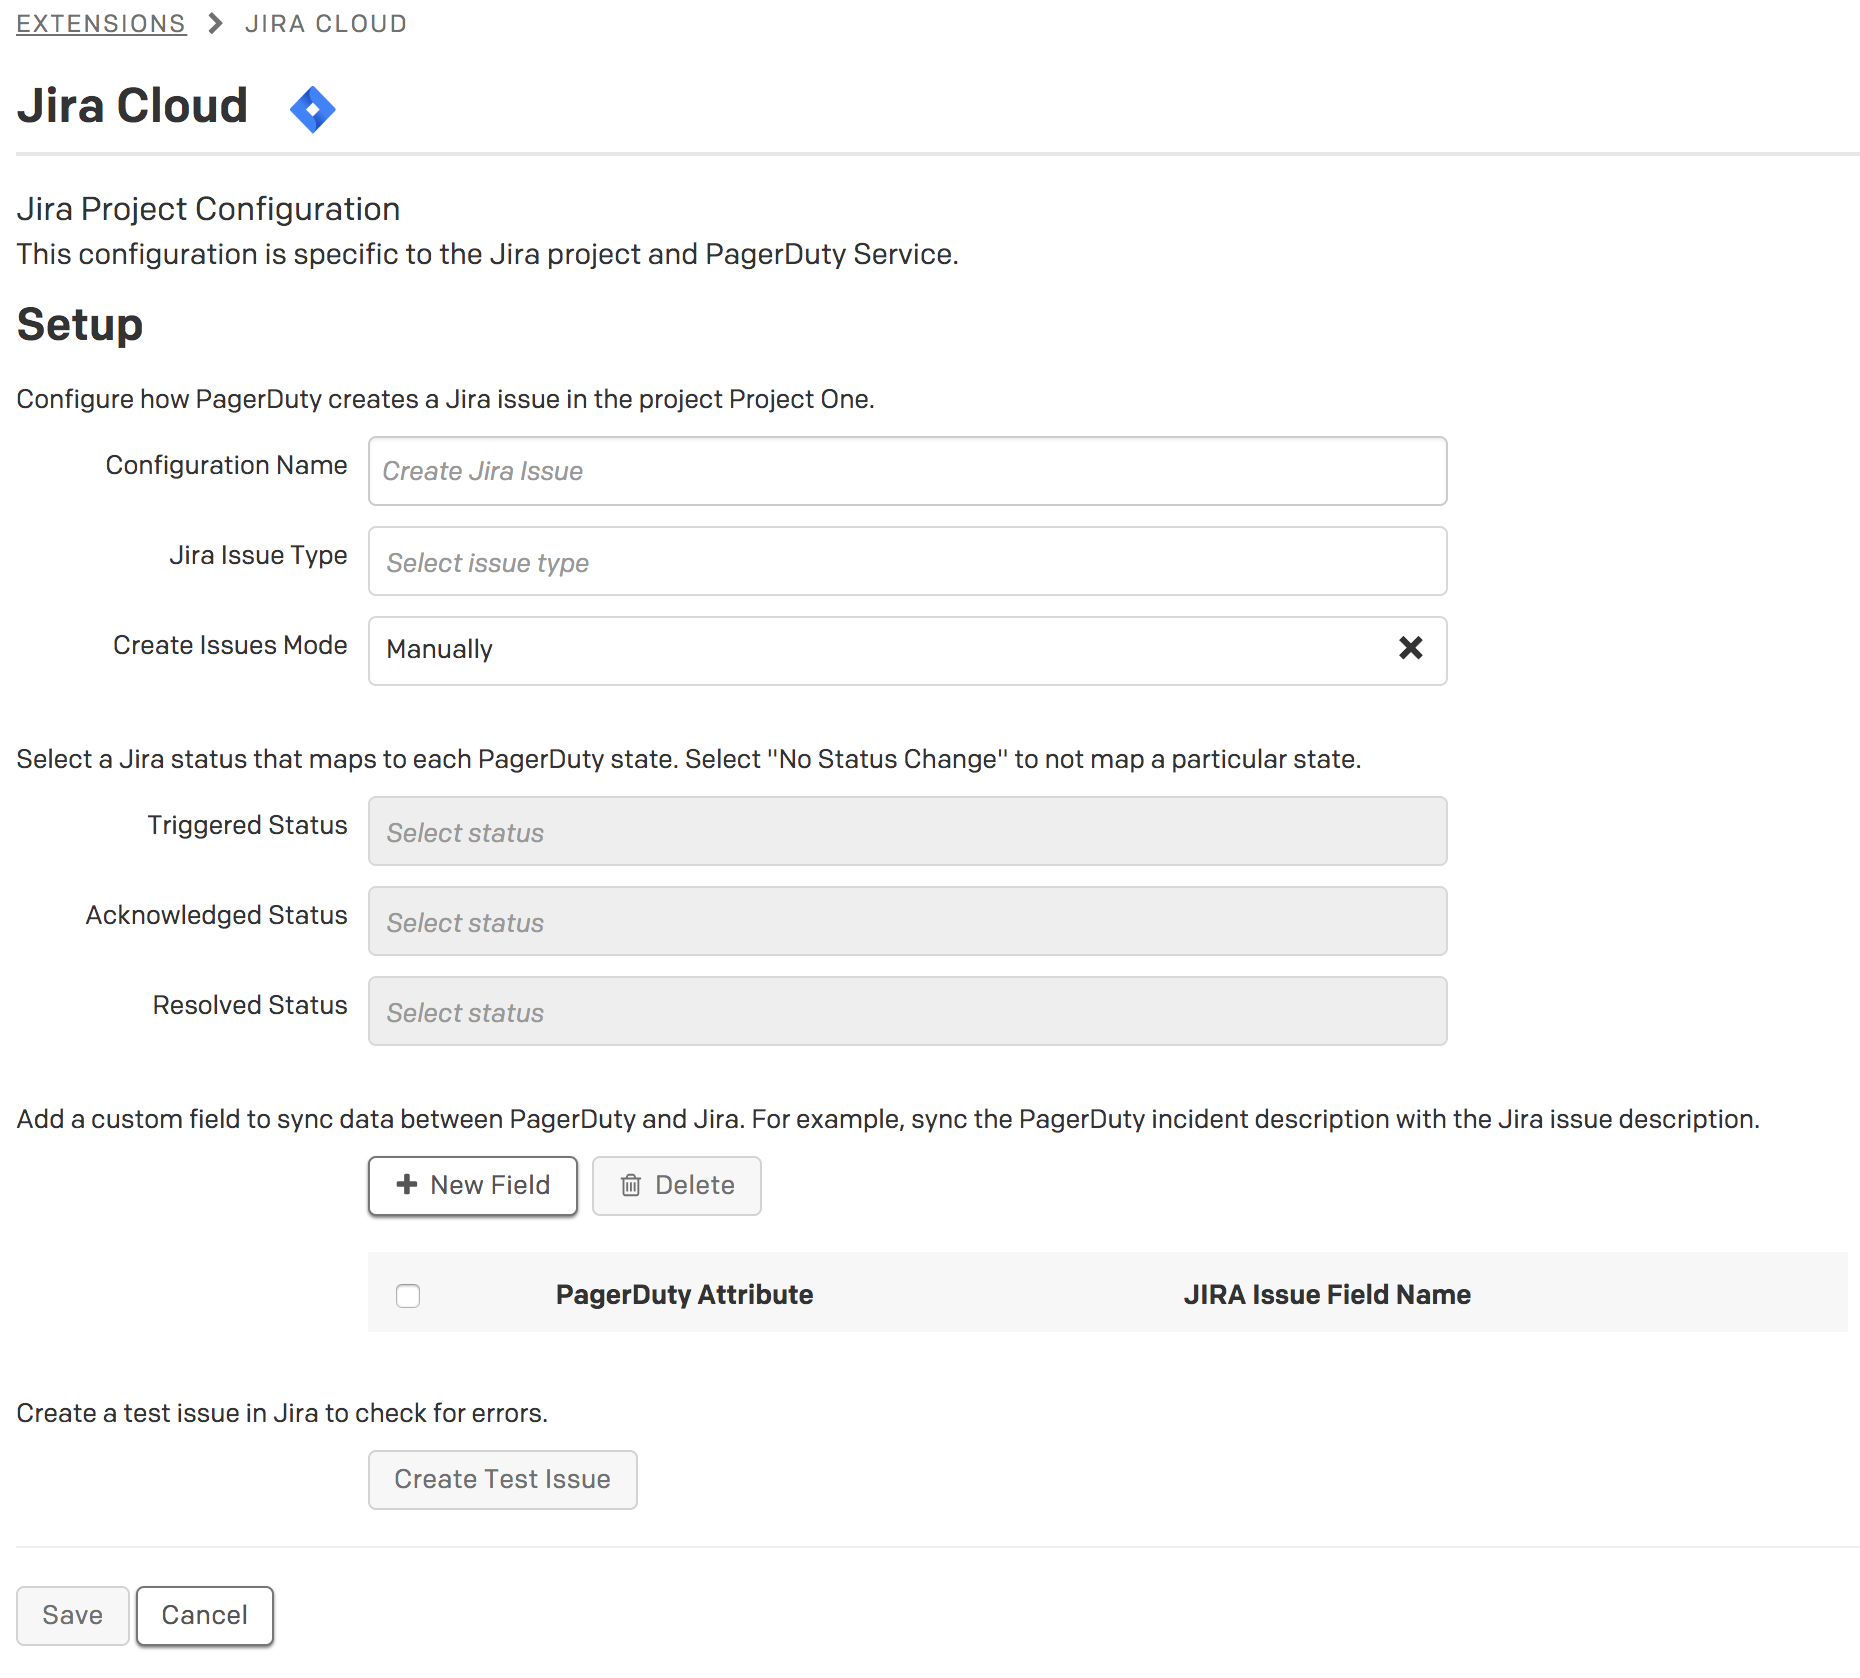Screen dimensions: 1860x1678
Task: Click the Create Issues Mode label
Action: click(x=231, y=645)
